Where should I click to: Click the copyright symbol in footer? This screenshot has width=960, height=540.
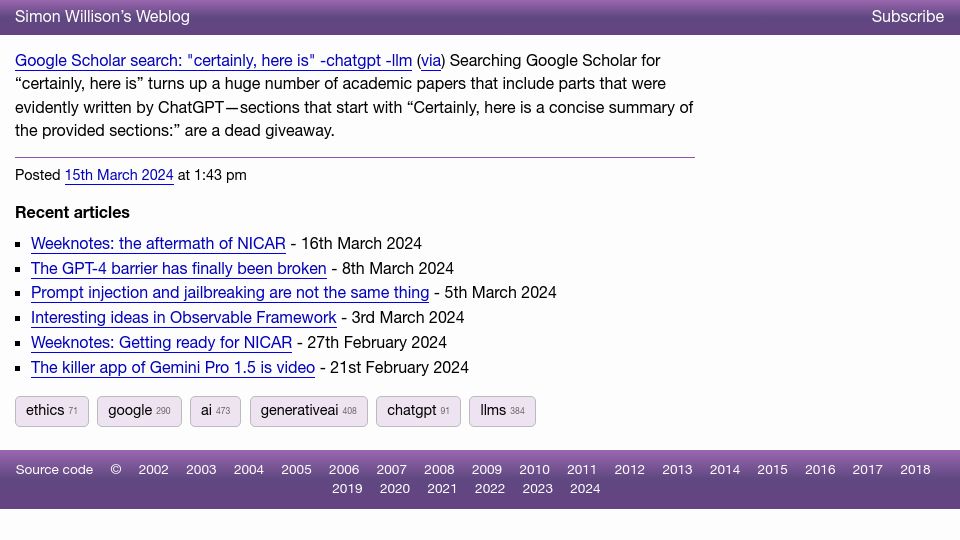tap(116, 470)
